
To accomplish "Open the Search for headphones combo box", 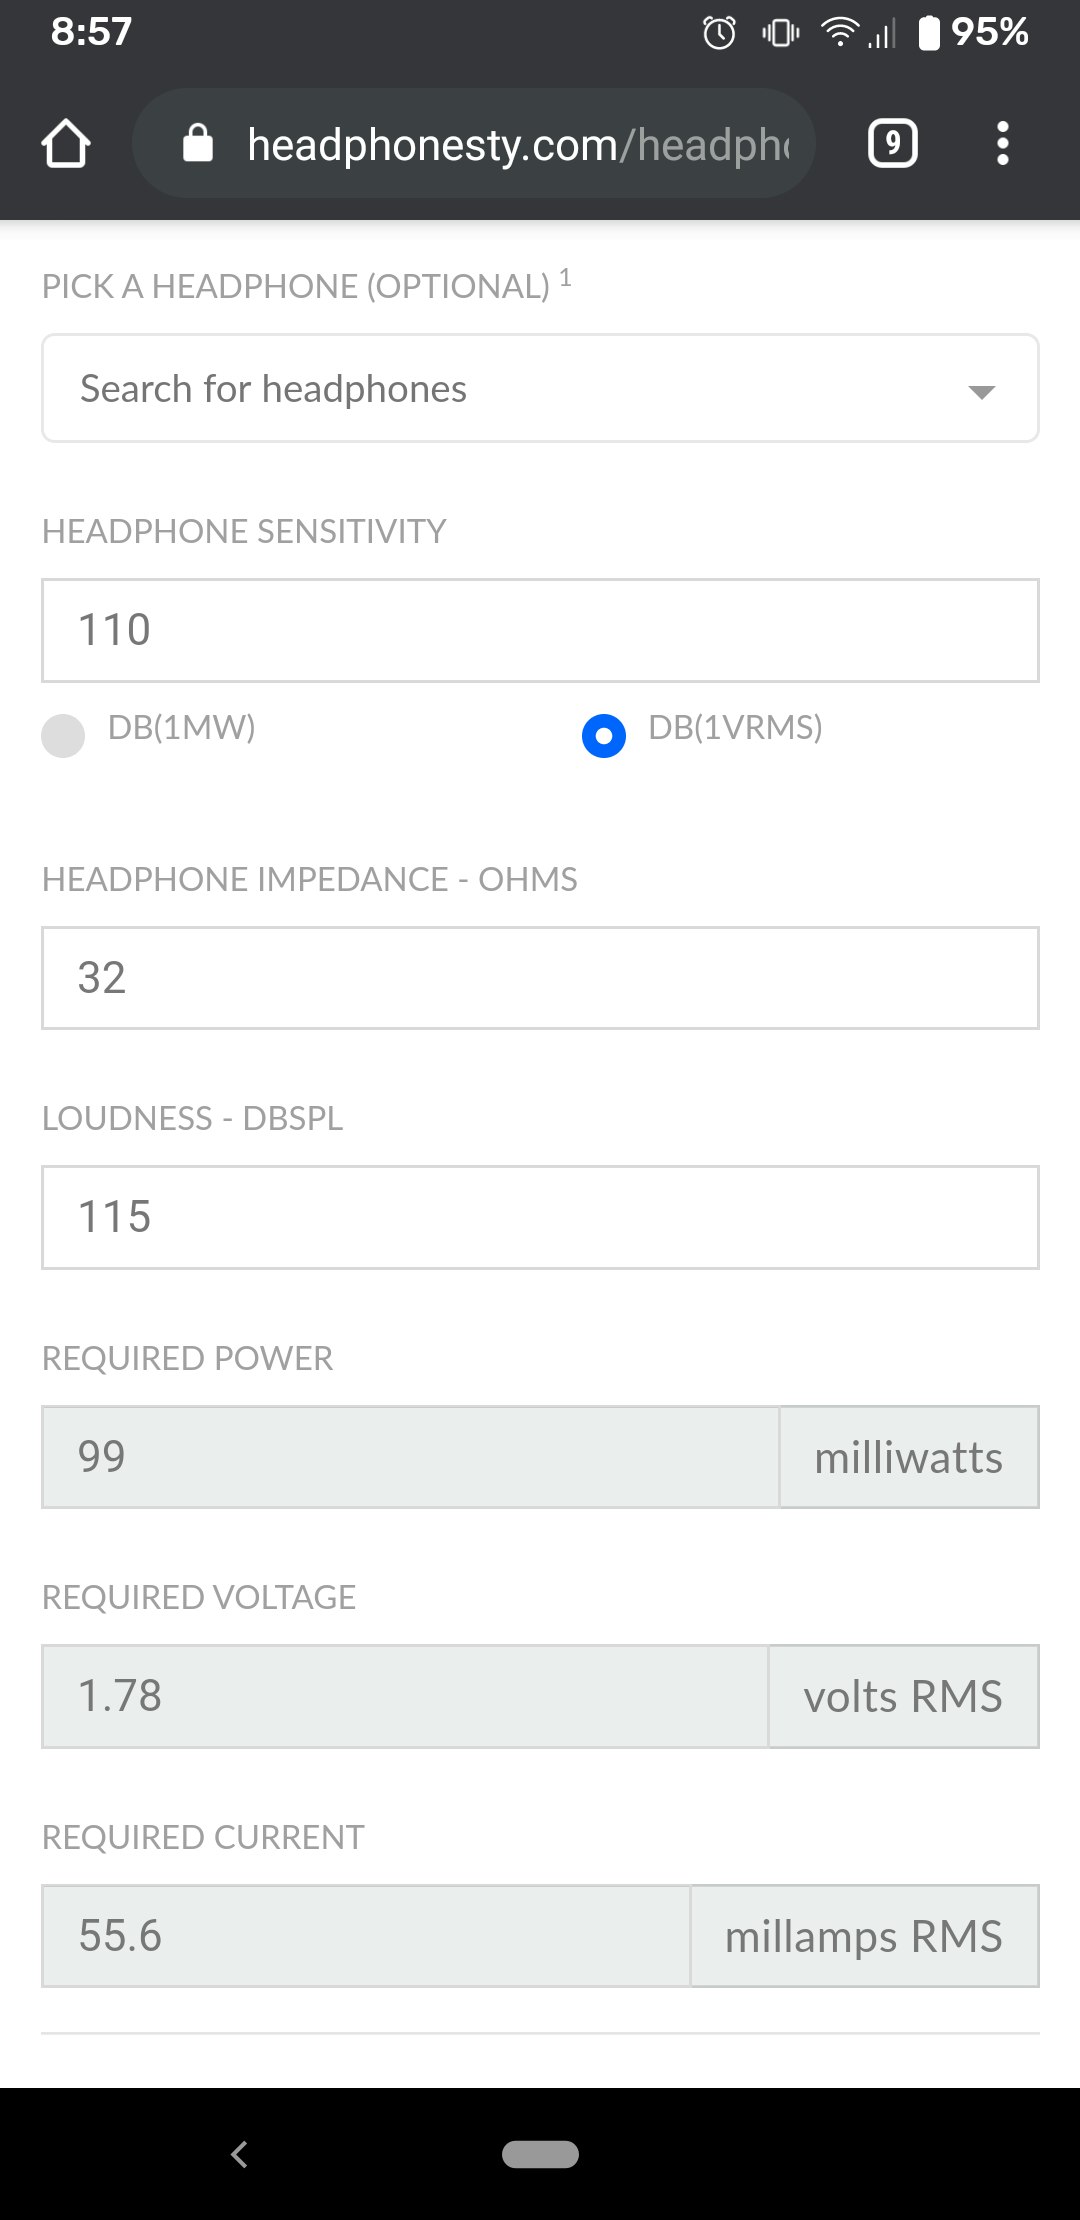I will [x=500, y=389].
